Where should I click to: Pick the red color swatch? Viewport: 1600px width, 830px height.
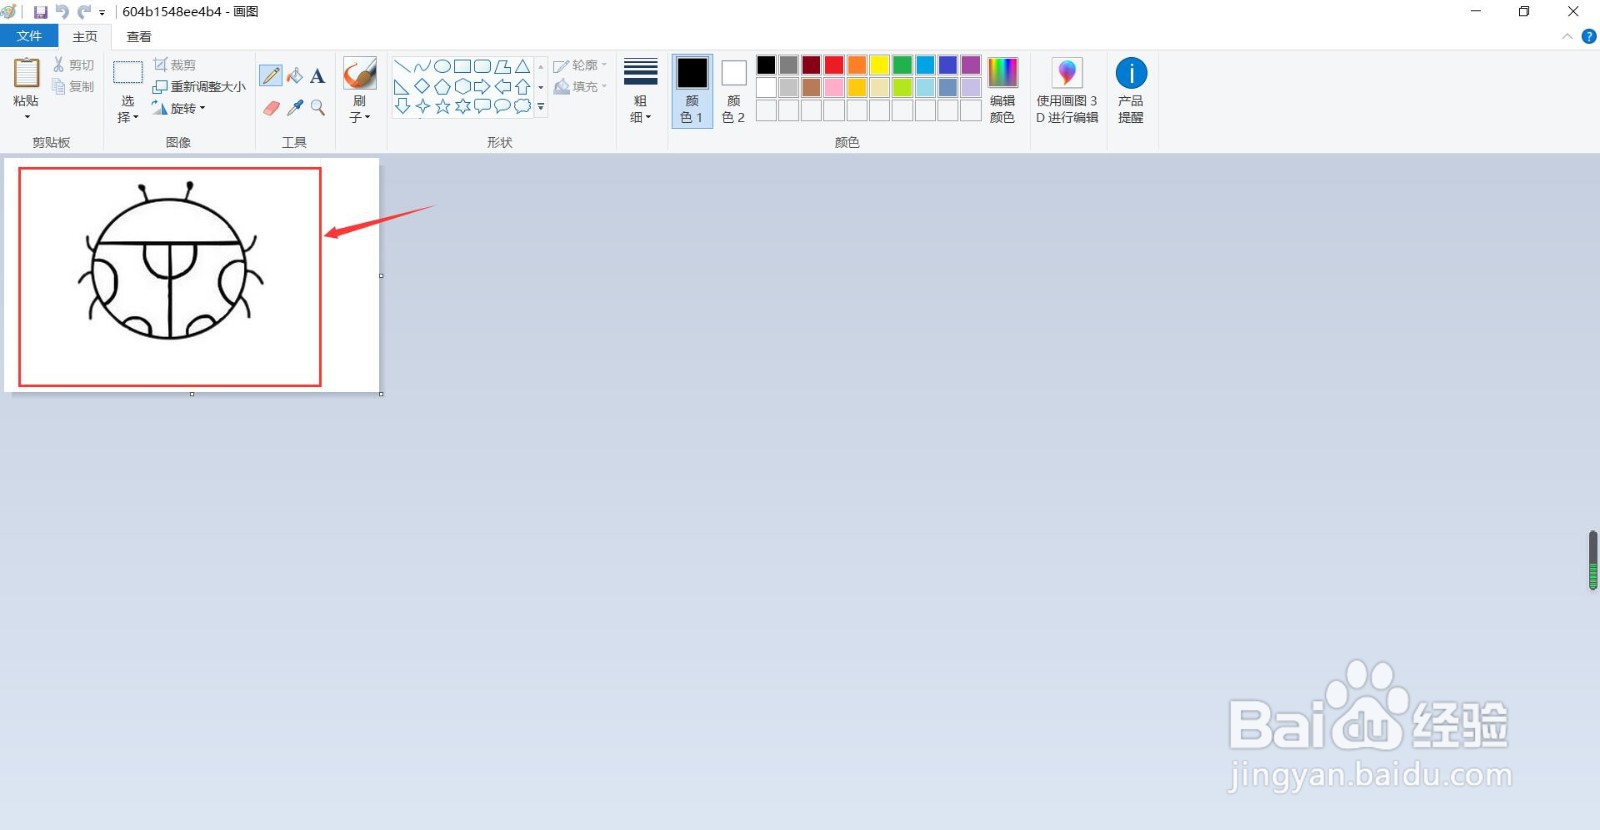pyautogui.click(x=834, y=65)
